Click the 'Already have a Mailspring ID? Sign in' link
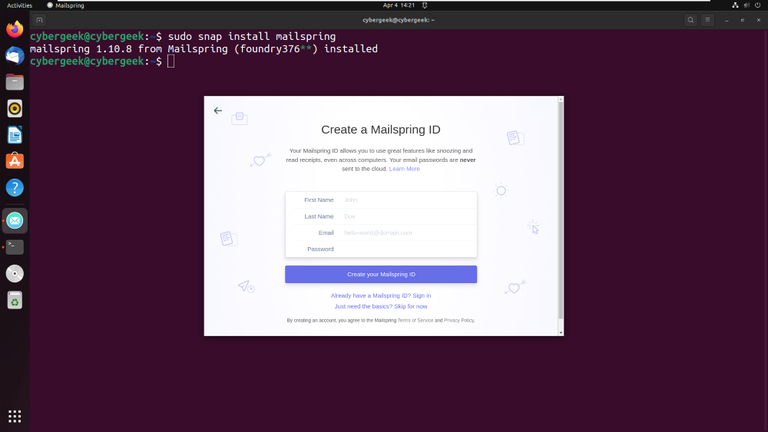Viewport: 768px width, 432px height. (x=381, y=295)
